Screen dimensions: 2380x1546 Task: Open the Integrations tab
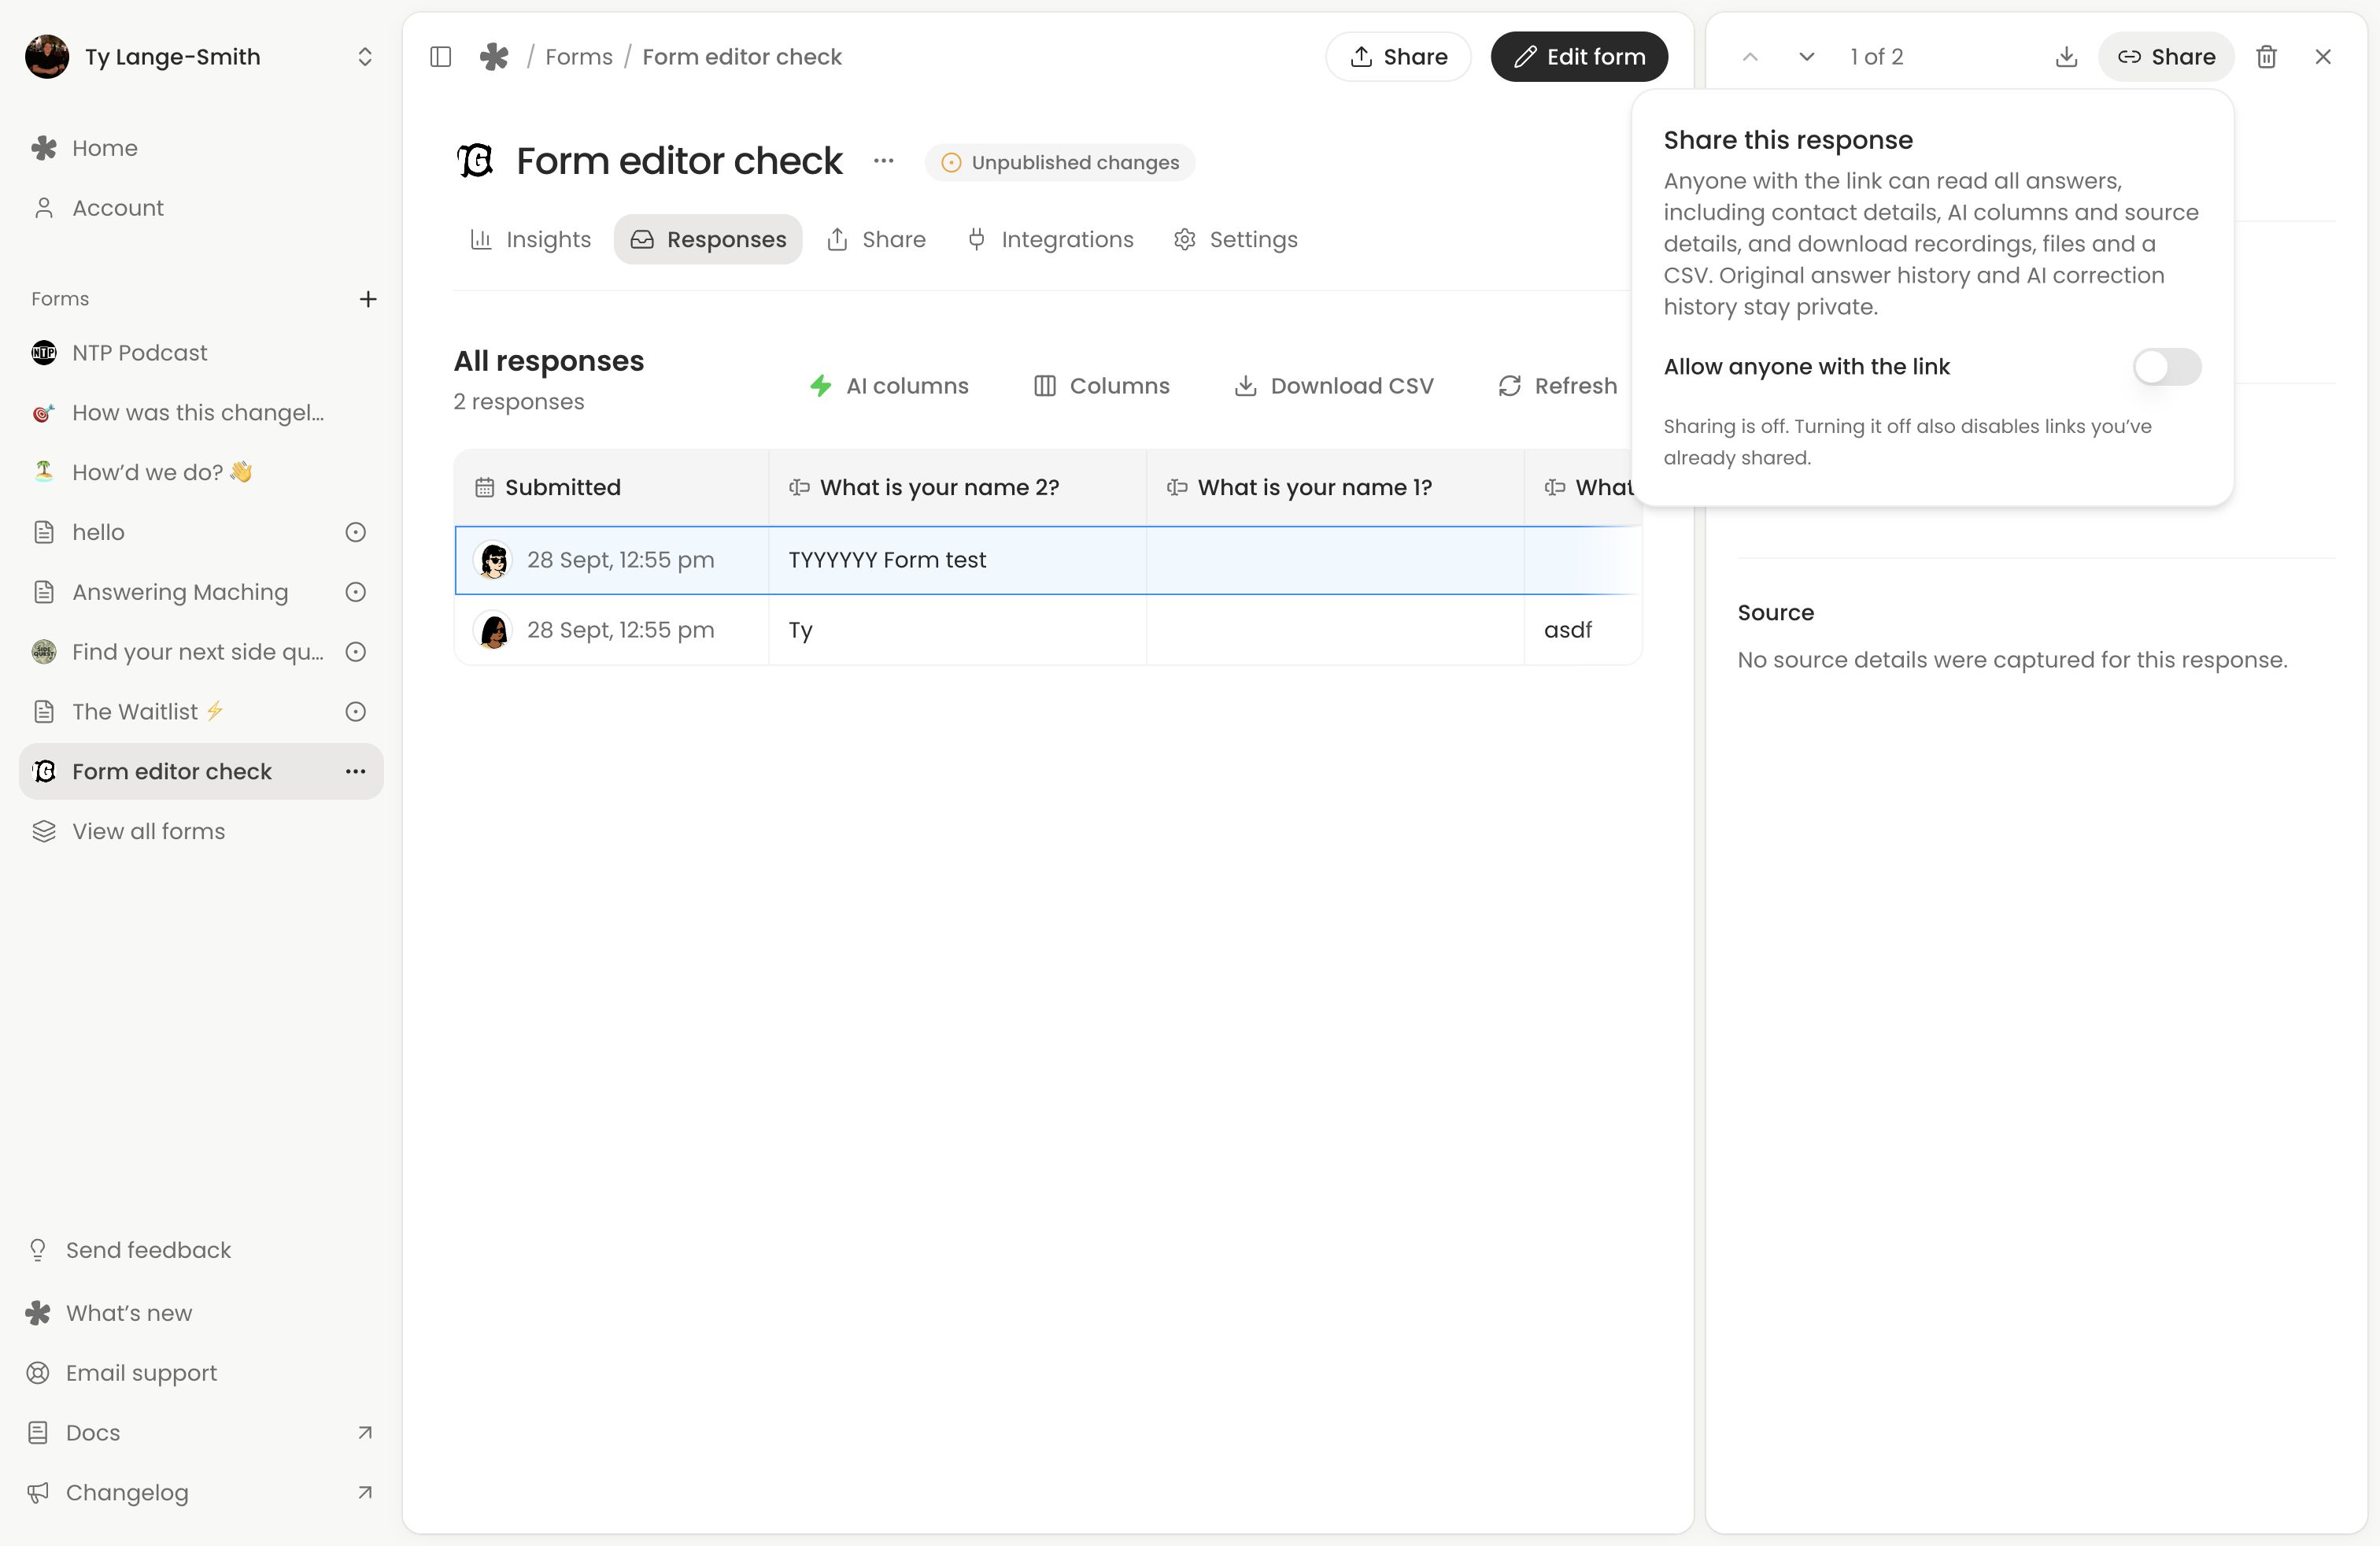[1050, 240]
